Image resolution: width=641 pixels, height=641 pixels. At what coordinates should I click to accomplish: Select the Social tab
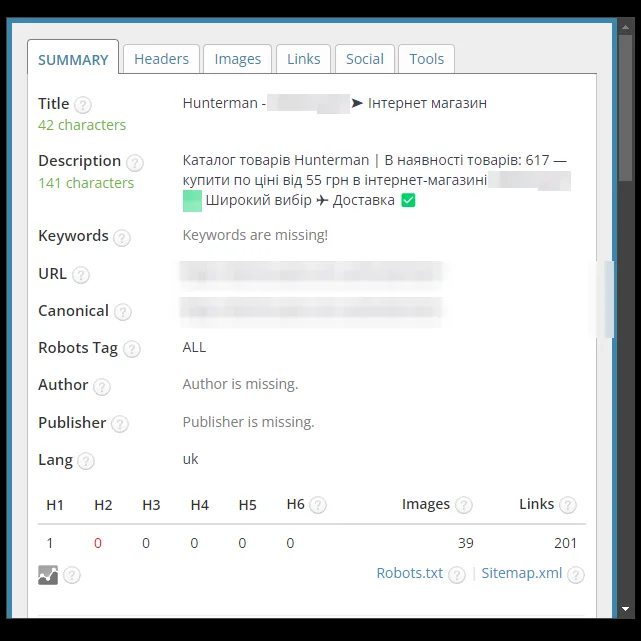365,59
